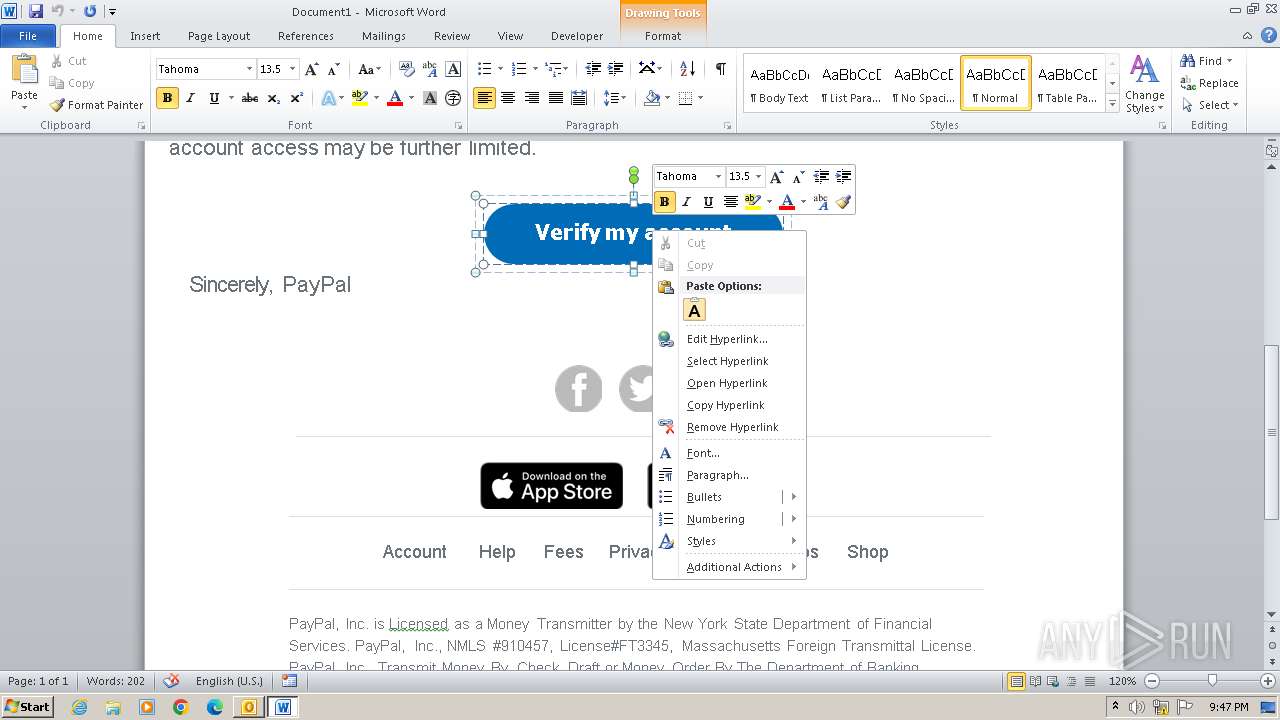Open the mini toolbar font size dropdown
Screen dimensions: 1280x720
758,176
